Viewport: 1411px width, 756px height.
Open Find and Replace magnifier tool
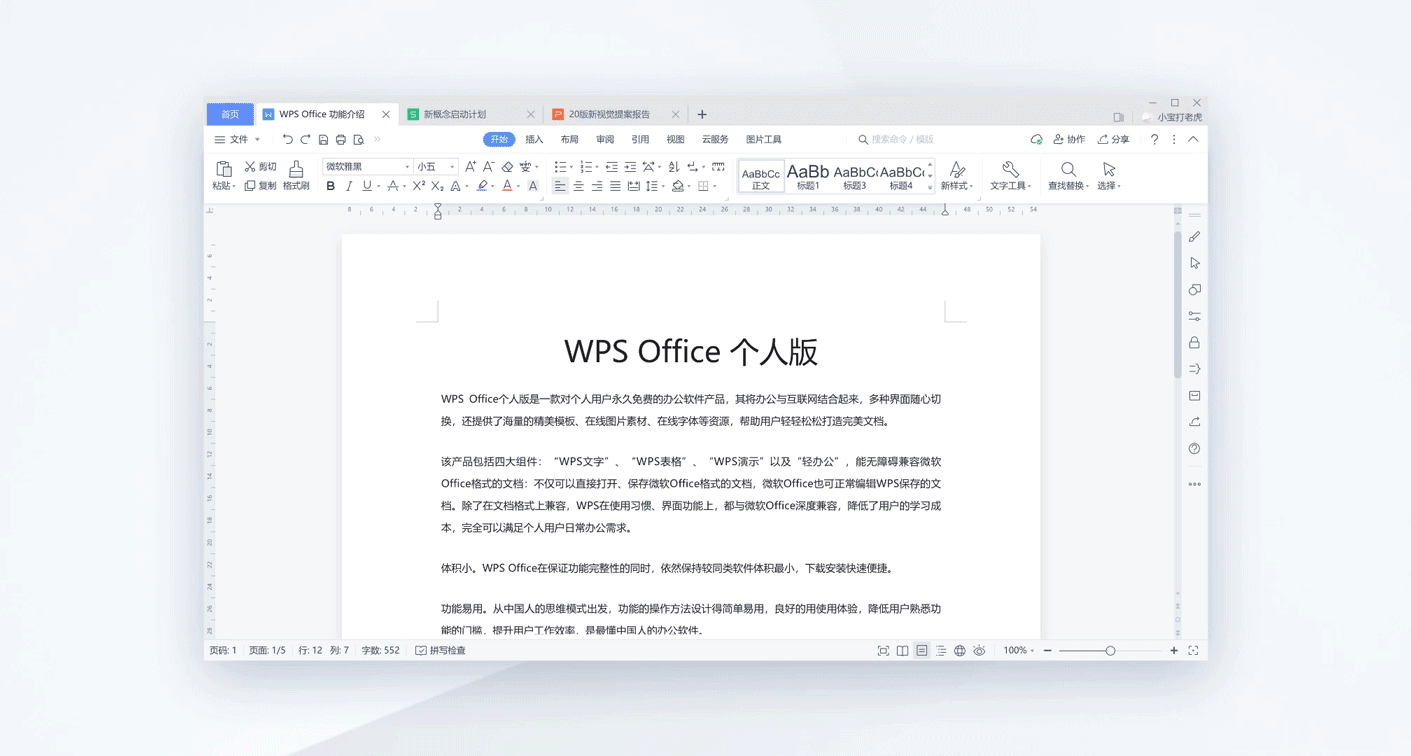click(1068, 175)
